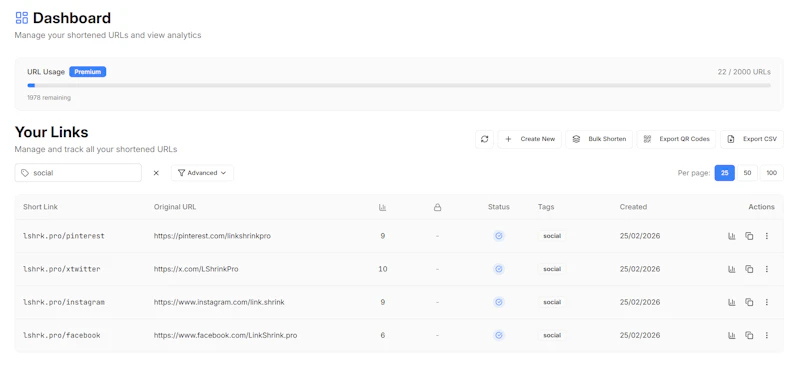Open more options for xtwitter row

click(x=766, y=269)
